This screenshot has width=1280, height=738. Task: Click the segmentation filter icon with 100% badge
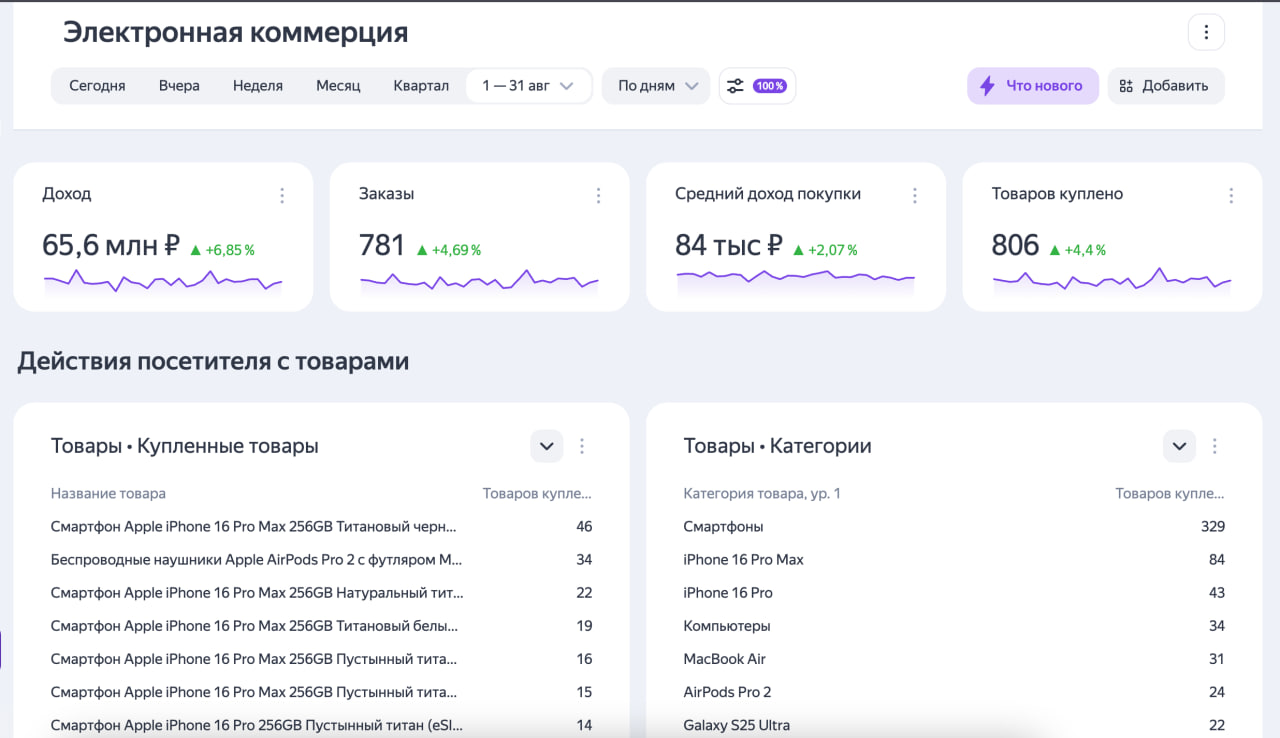point(757,86)
